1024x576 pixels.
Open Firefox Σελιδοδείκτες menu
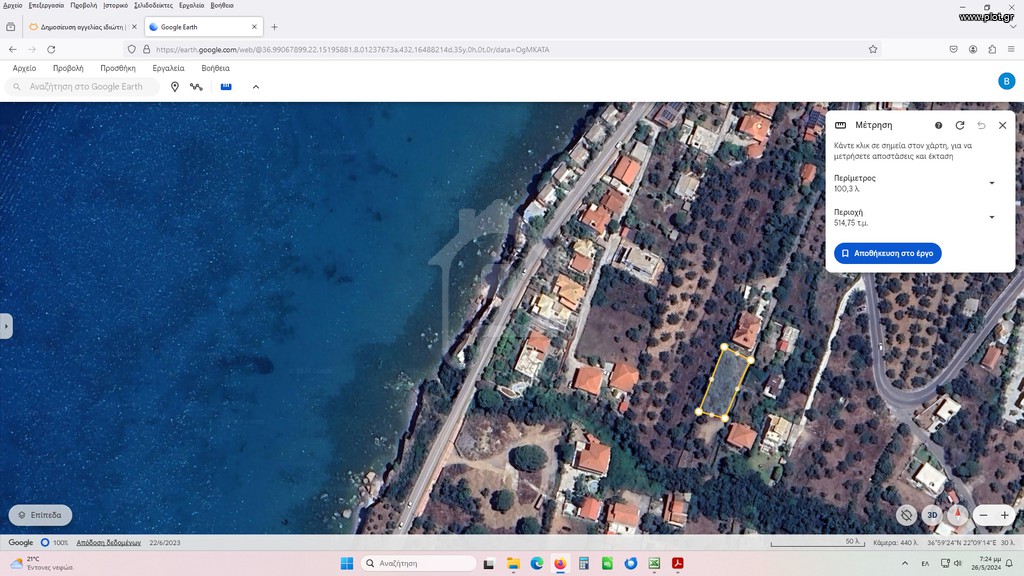click(x=153, y=5)
